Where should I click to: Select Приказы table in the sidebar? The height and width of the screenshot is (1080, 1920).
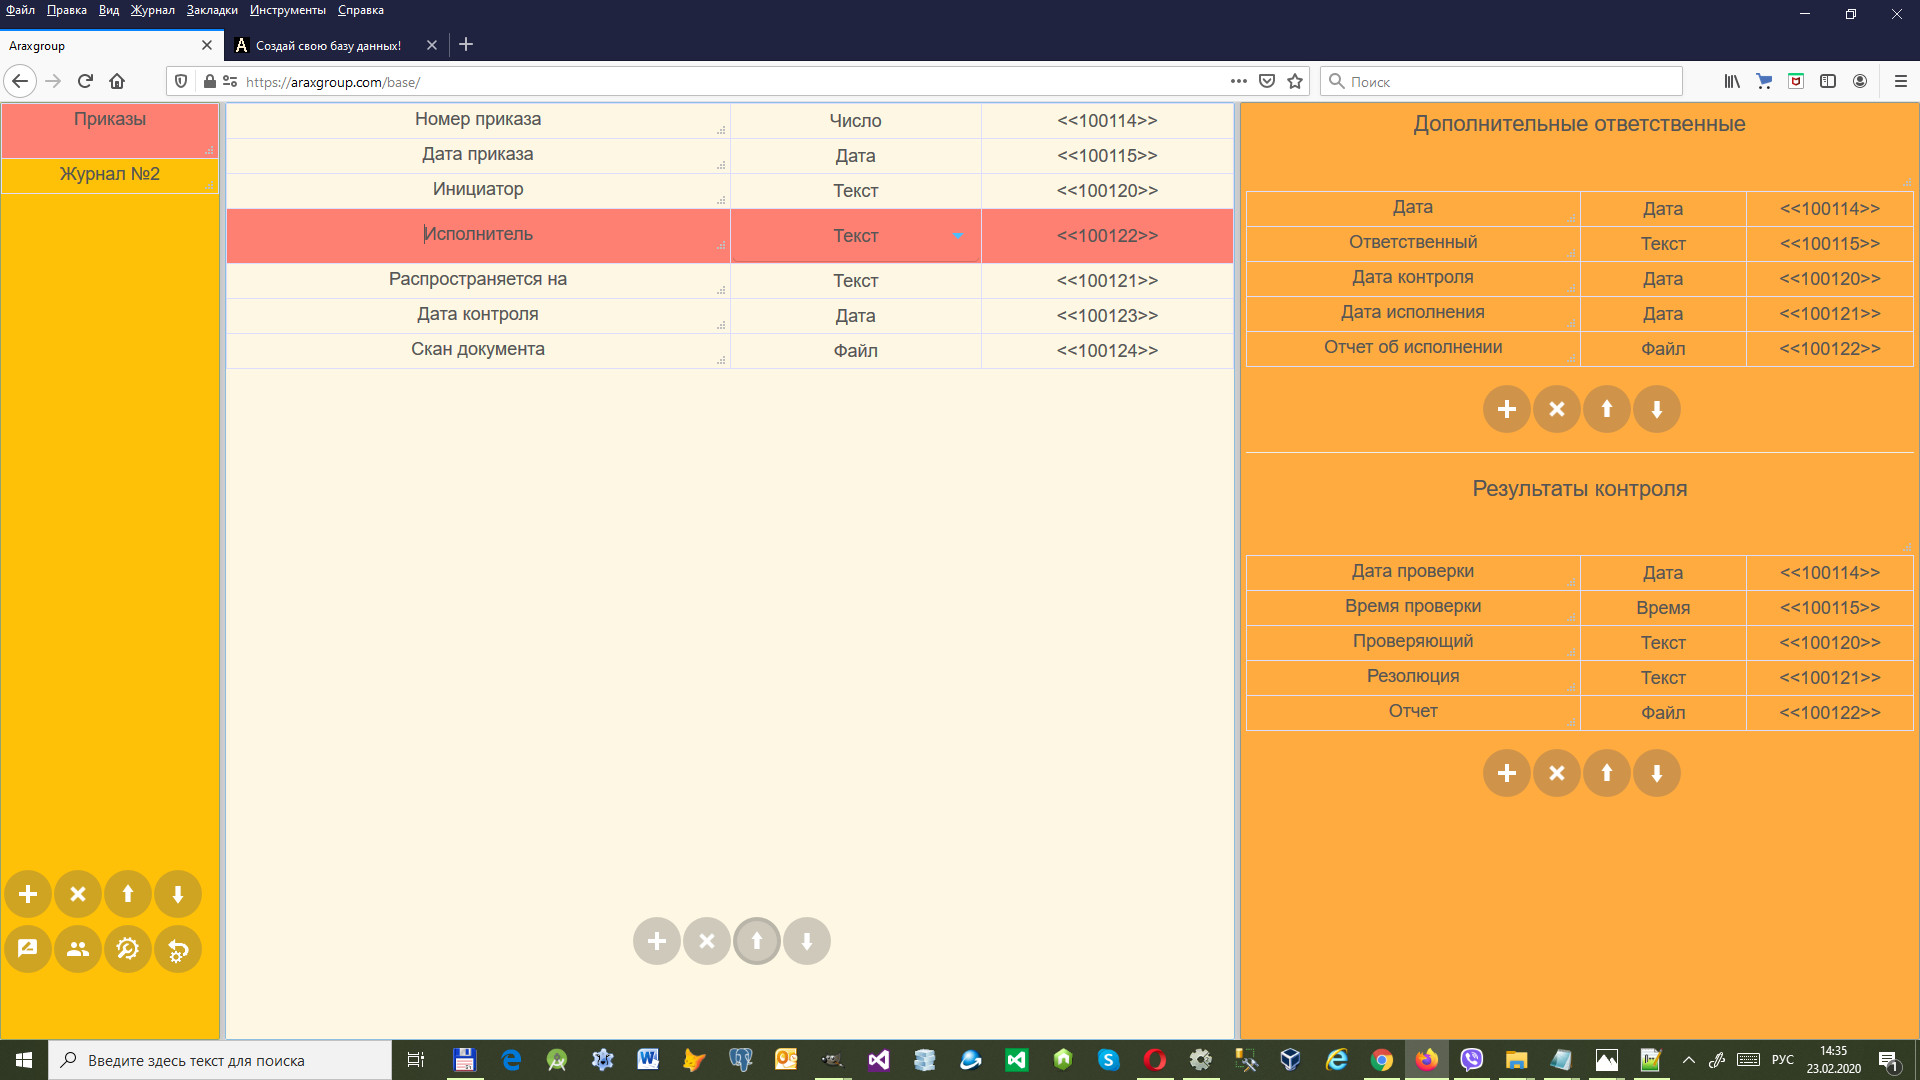pos(110,120)
